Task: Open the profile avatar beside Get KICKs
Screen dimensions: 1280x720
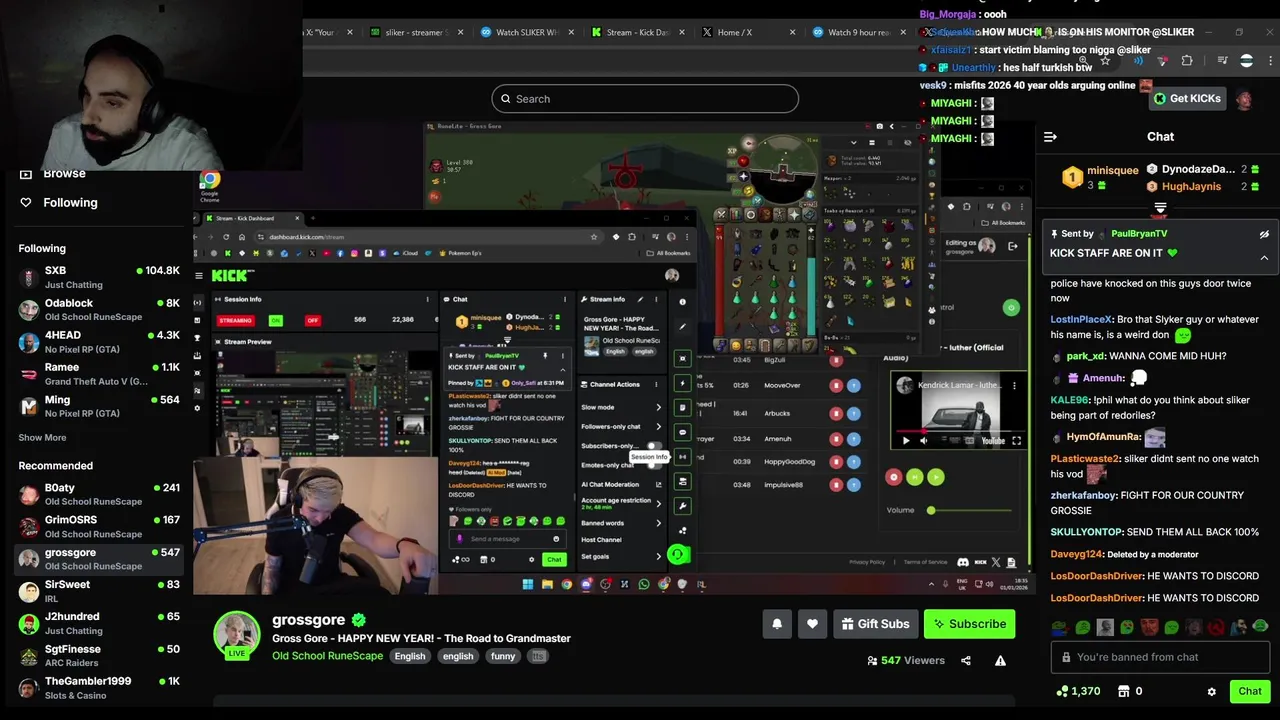Action: pyautogui.click(x=1244, y=99)
